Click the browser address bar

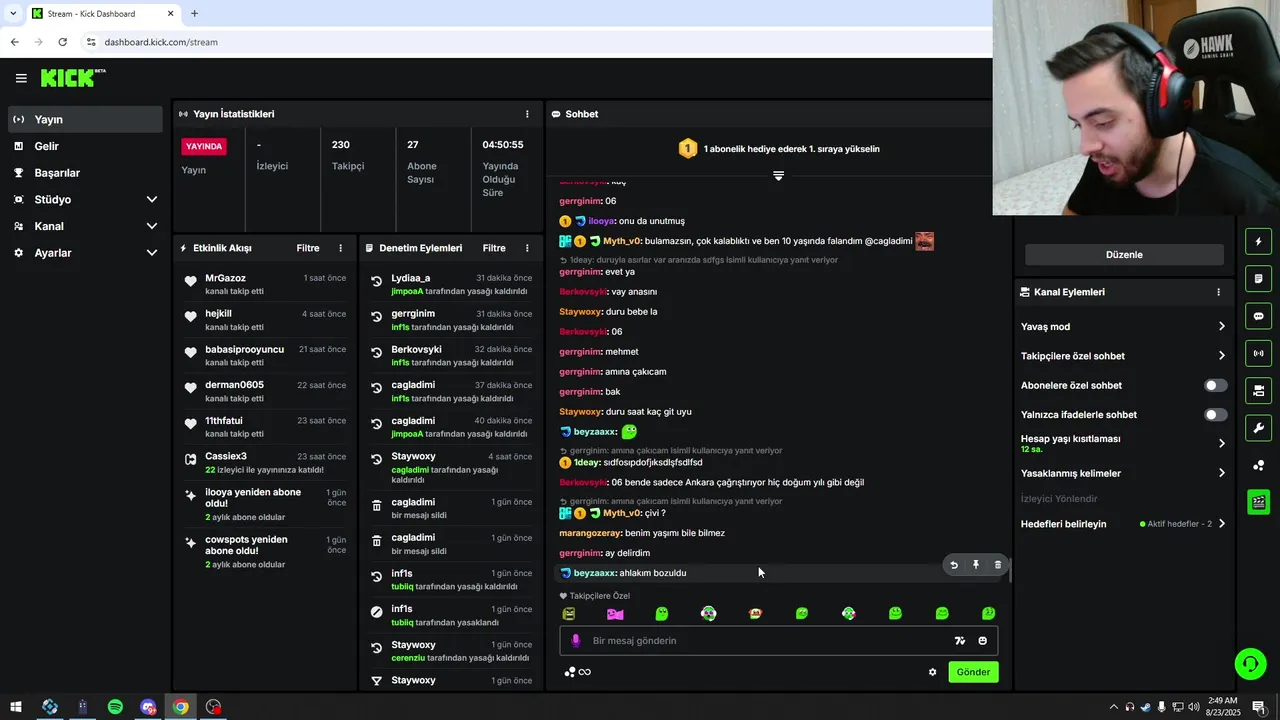coord(535,42)
